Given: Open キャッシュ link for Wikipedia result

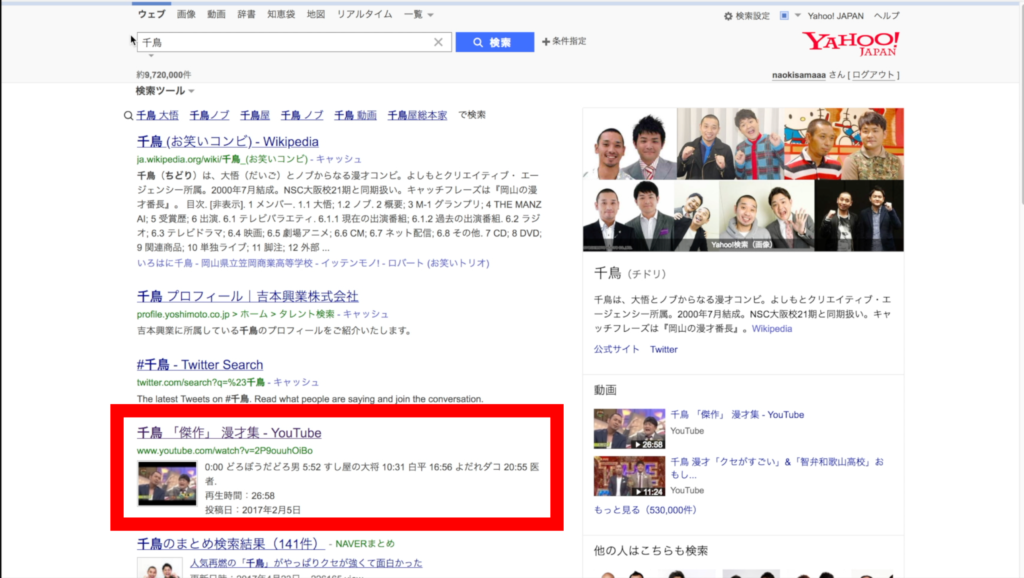Looking at the screenshot, I should tap(339, 159).
